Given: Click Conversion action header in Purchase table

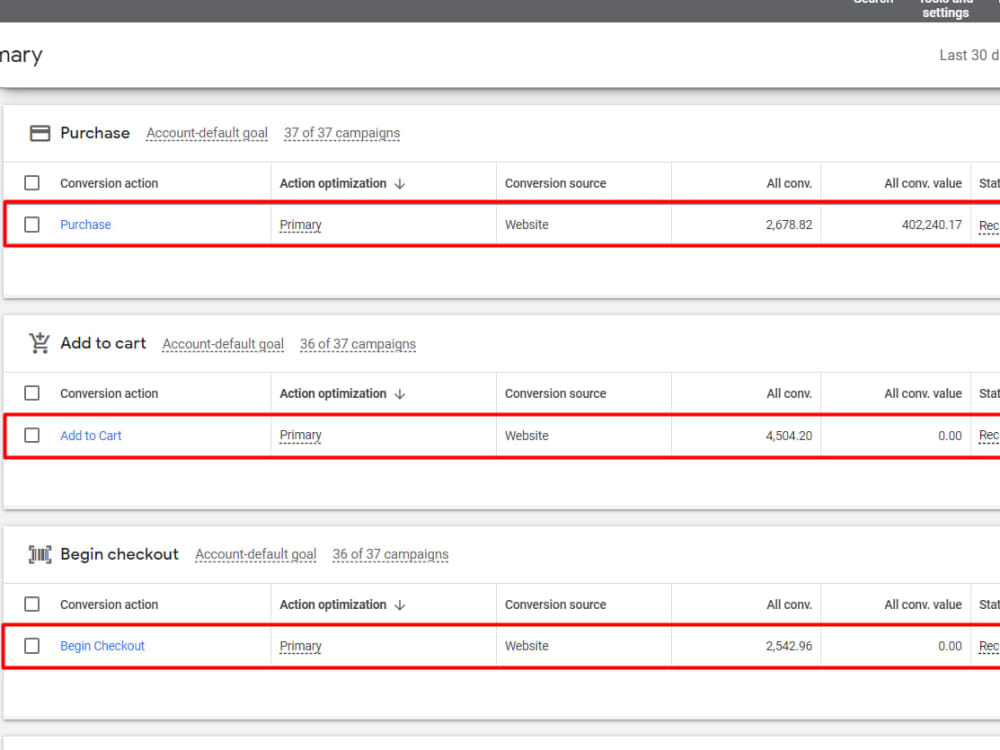Looking at the screenshot, I should [109, 184].
